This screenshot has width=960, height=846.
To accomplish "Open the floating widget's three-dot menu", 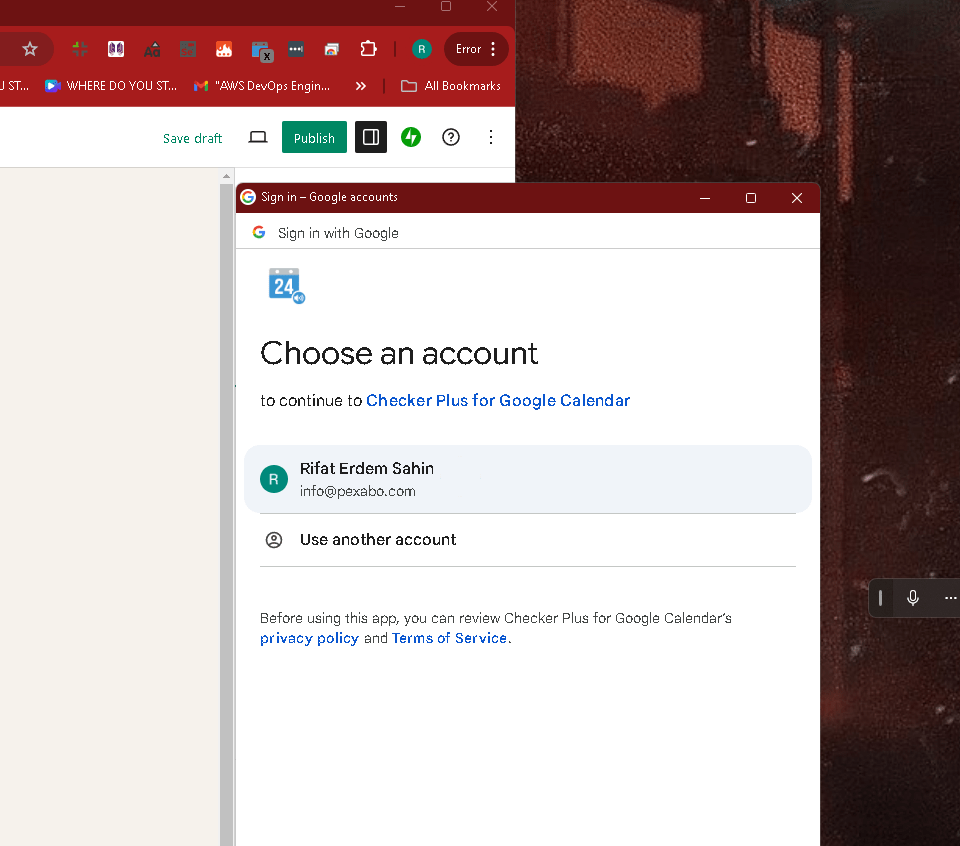I will coord(950,598).
